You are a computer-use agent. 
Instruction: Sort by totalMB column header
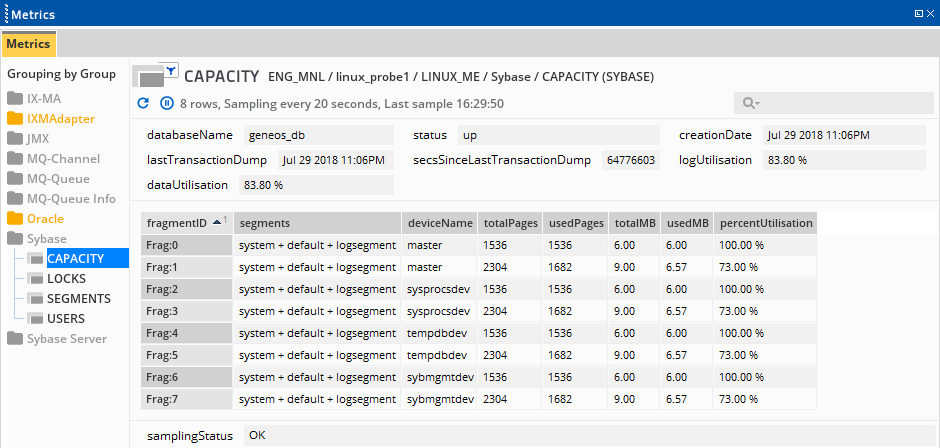pyautogui.click(x=635, y=223)
